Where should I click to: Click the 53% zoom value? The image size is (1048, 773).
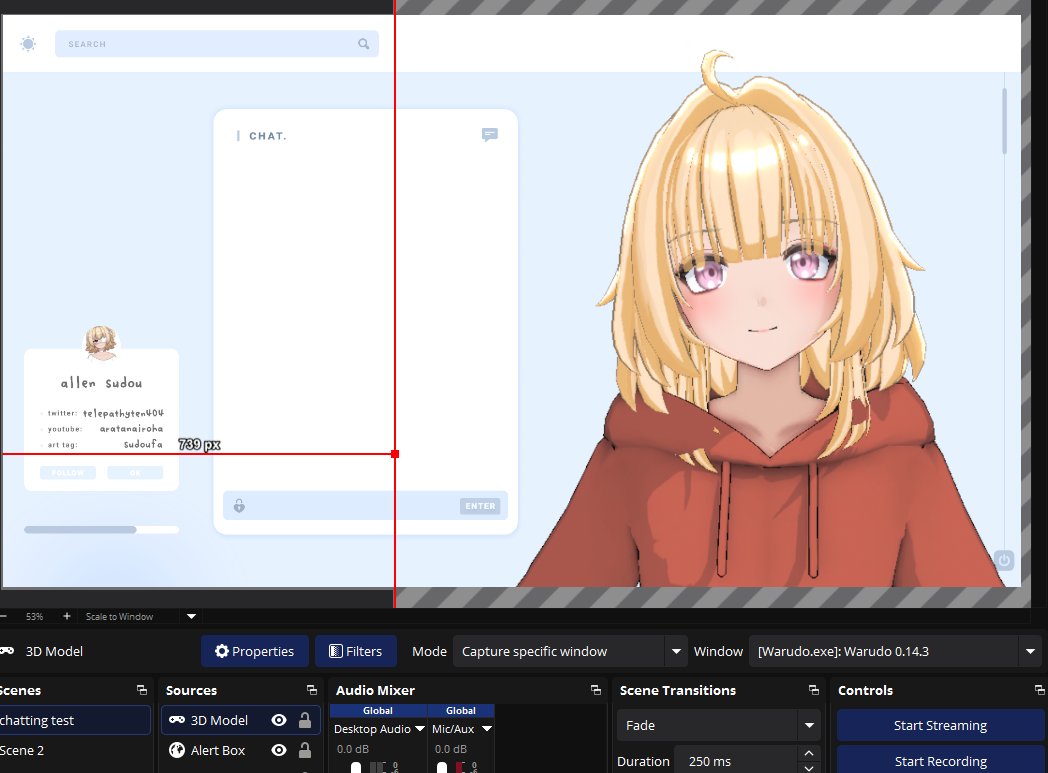click(34, 616)
